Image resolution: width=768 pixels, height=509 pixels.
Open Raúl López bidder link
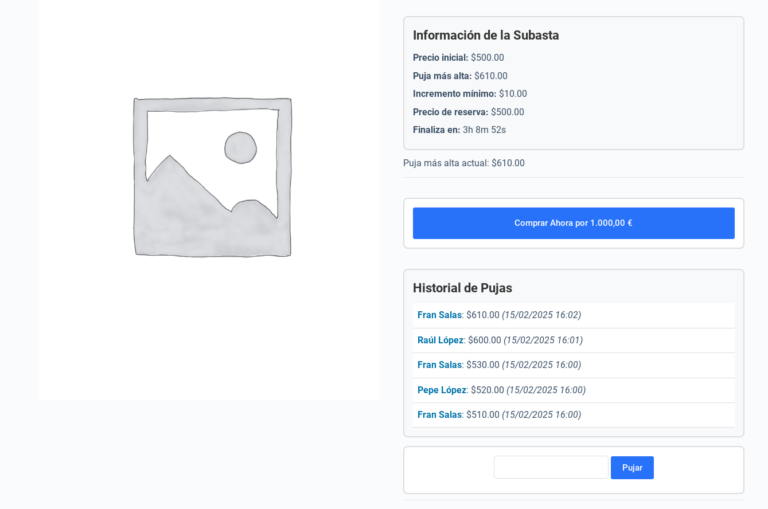tap(440, 340)
